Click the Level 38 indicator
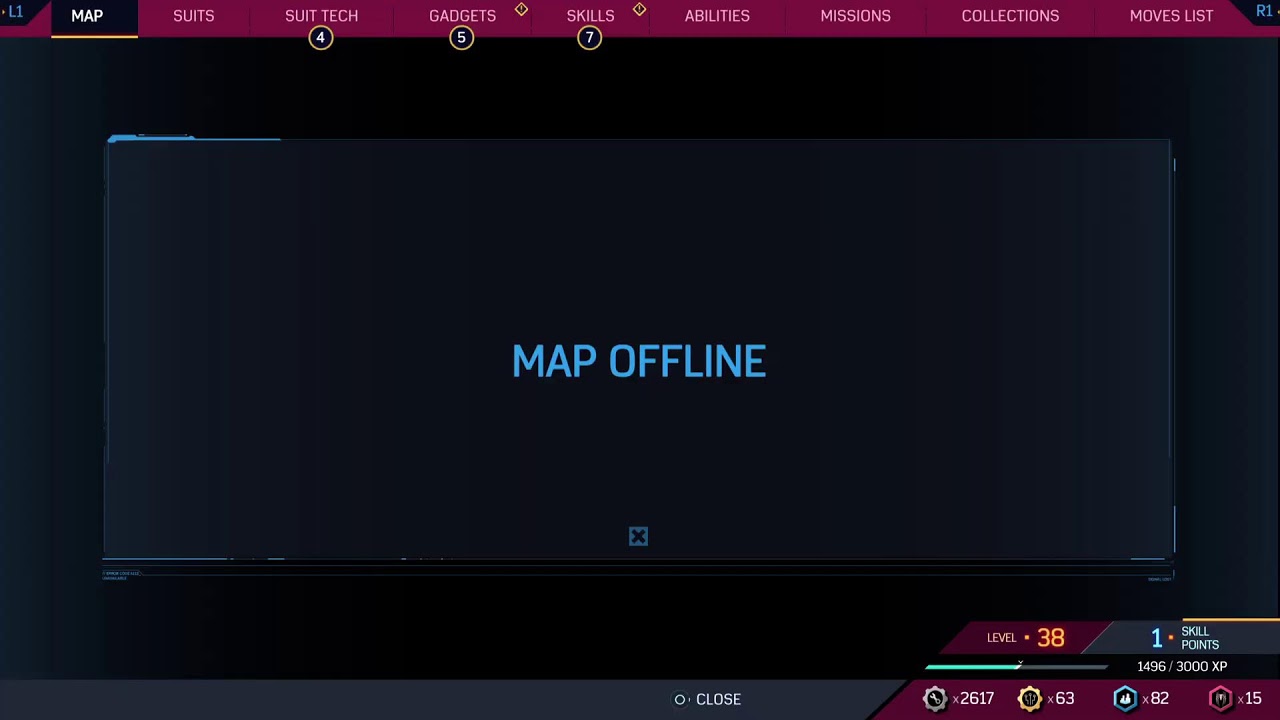Screen dimensions: 1280x720 pyautogui.click(x=1026, y=638)
